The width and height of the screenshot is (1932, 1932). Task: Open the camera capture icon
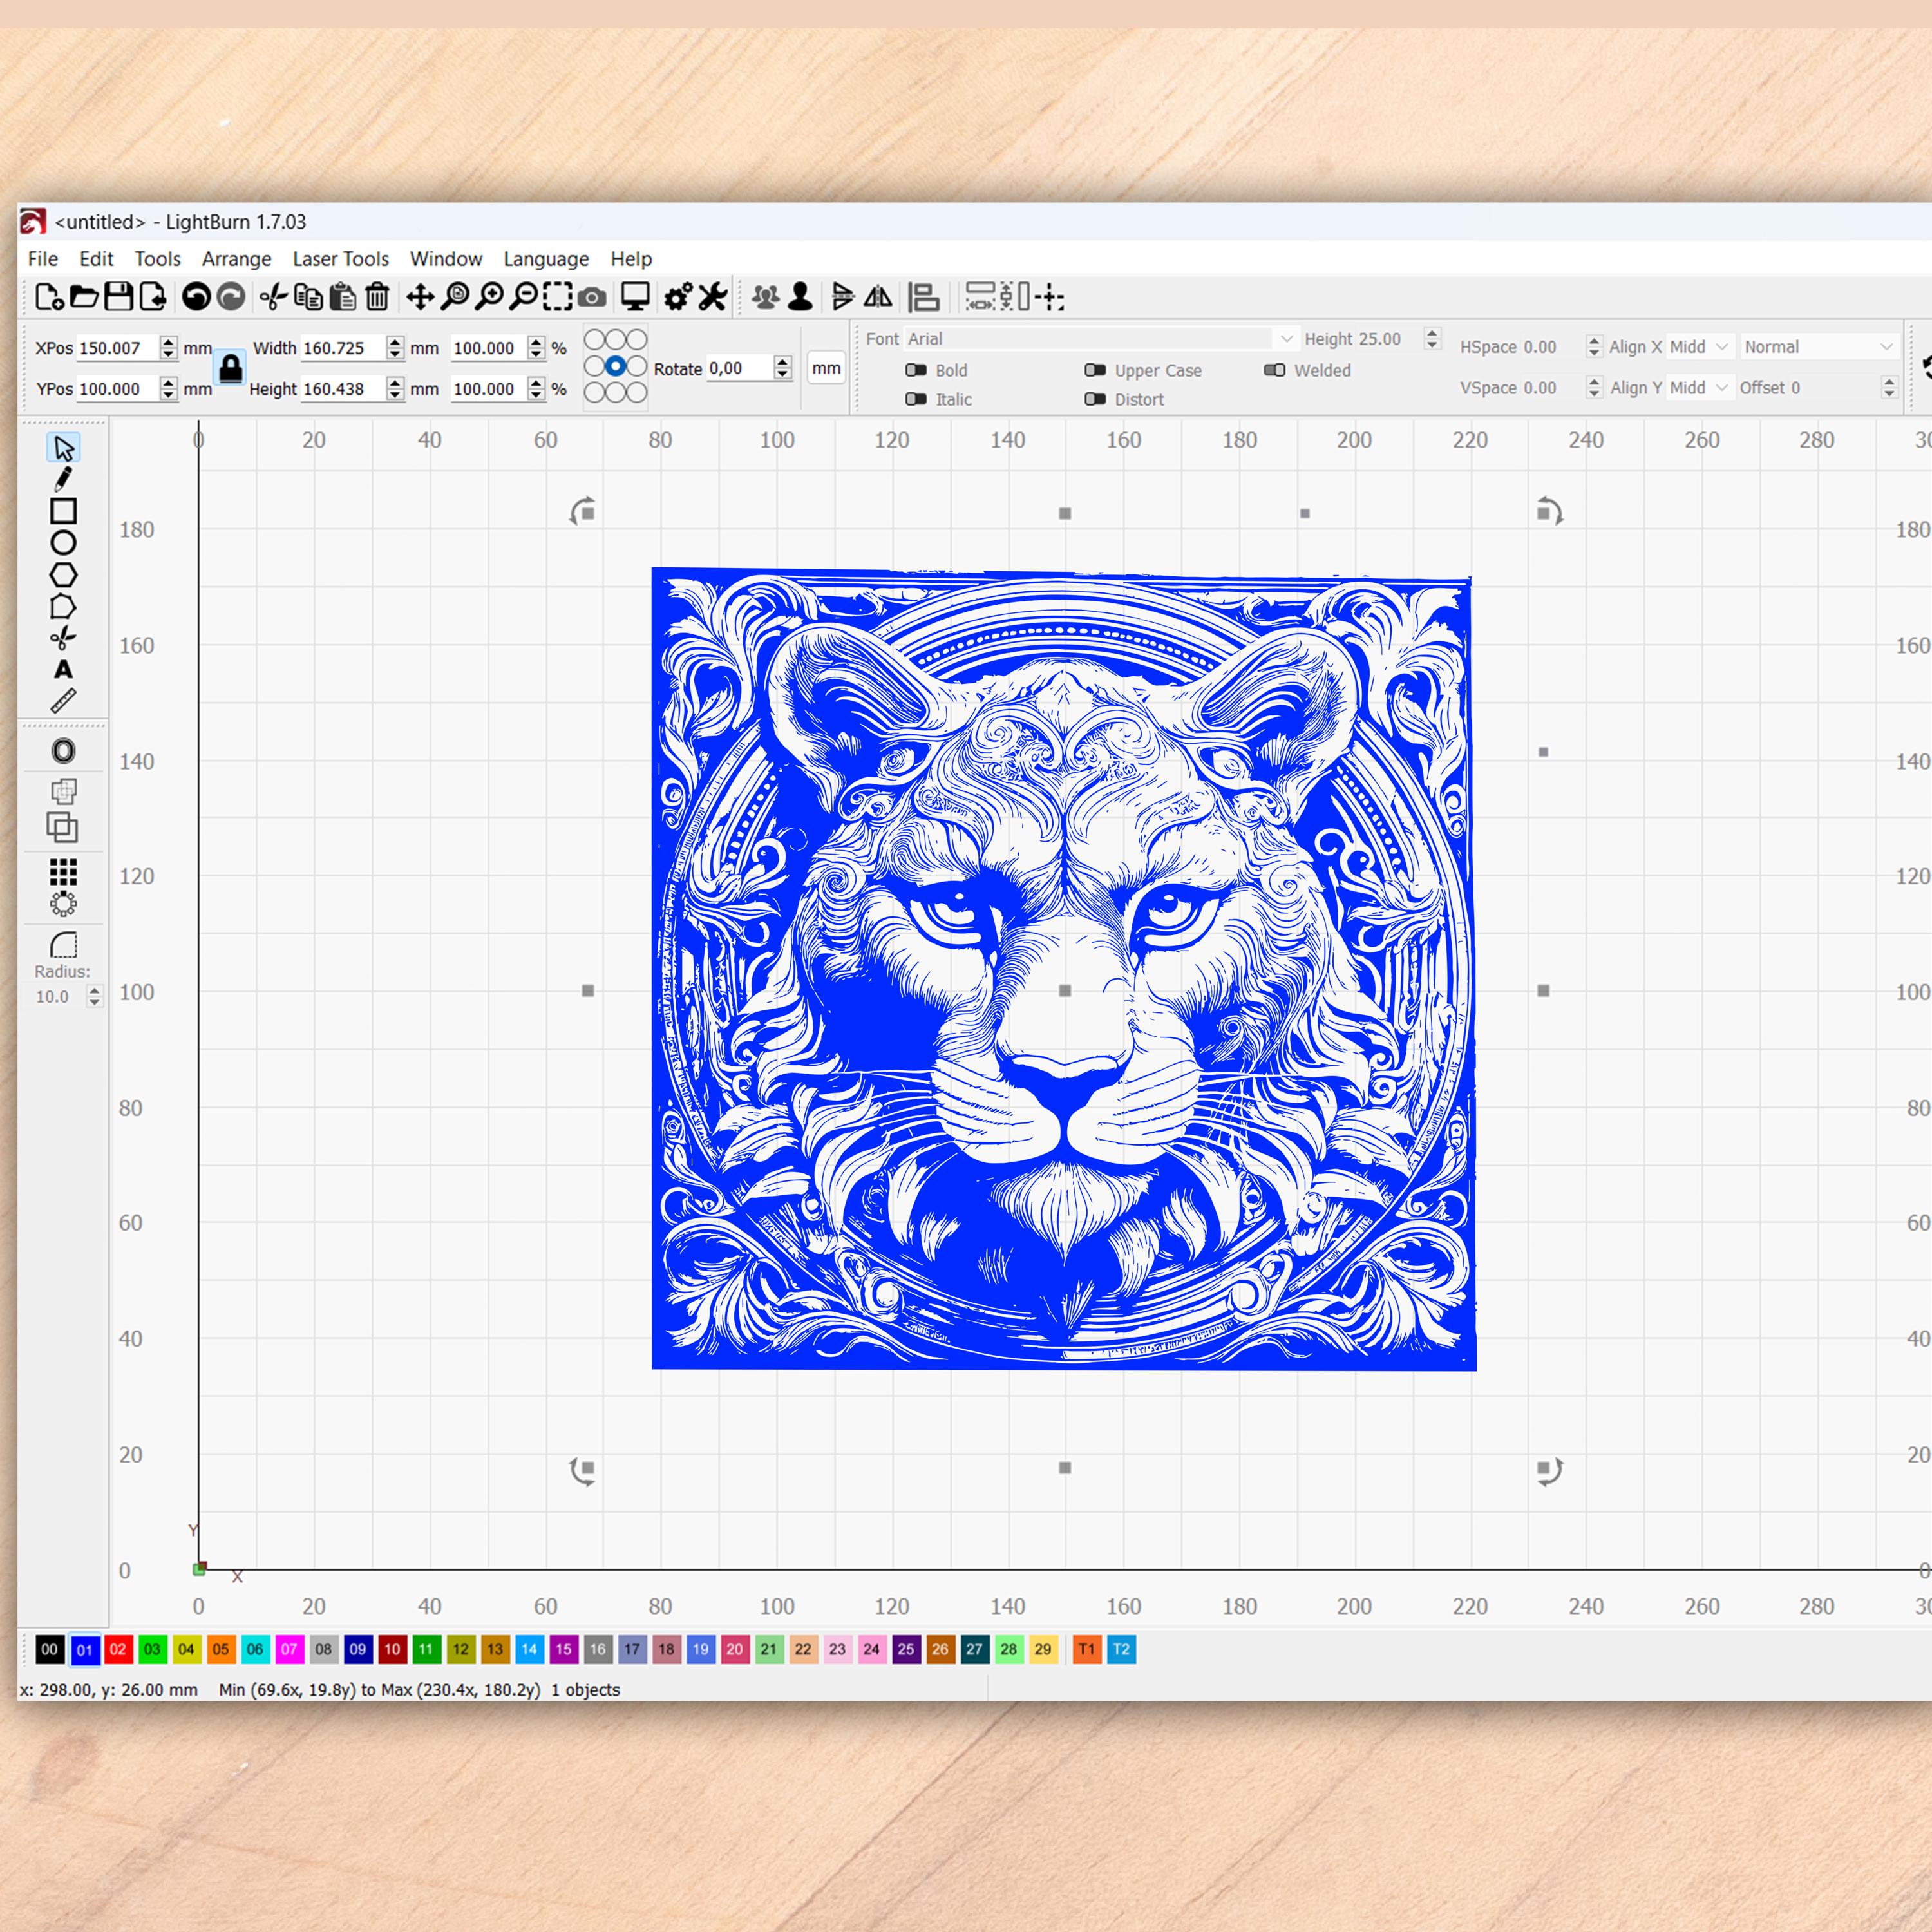coord(592,297)
